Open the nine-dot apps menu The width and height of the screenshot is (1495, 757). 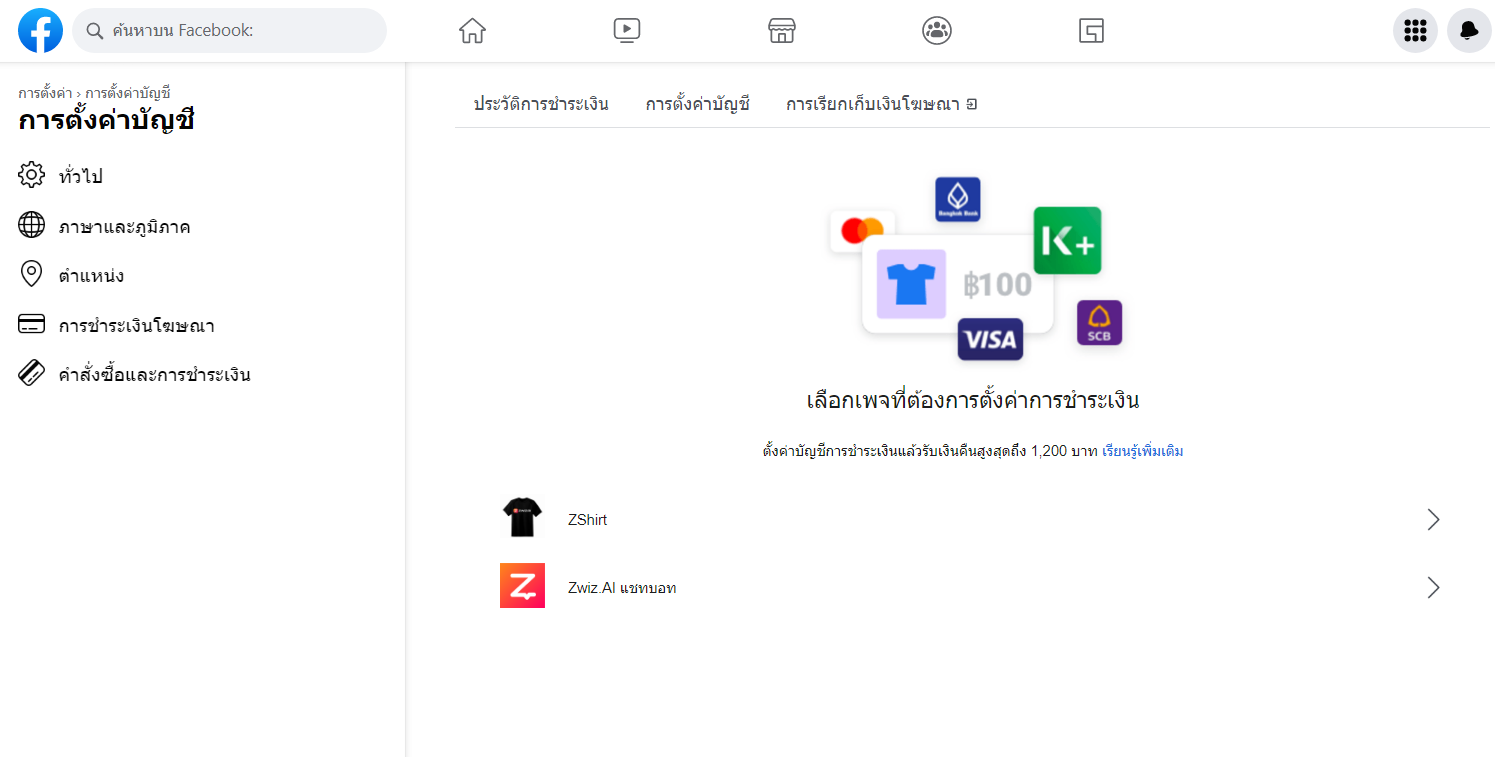click(x=1415, y=31)
